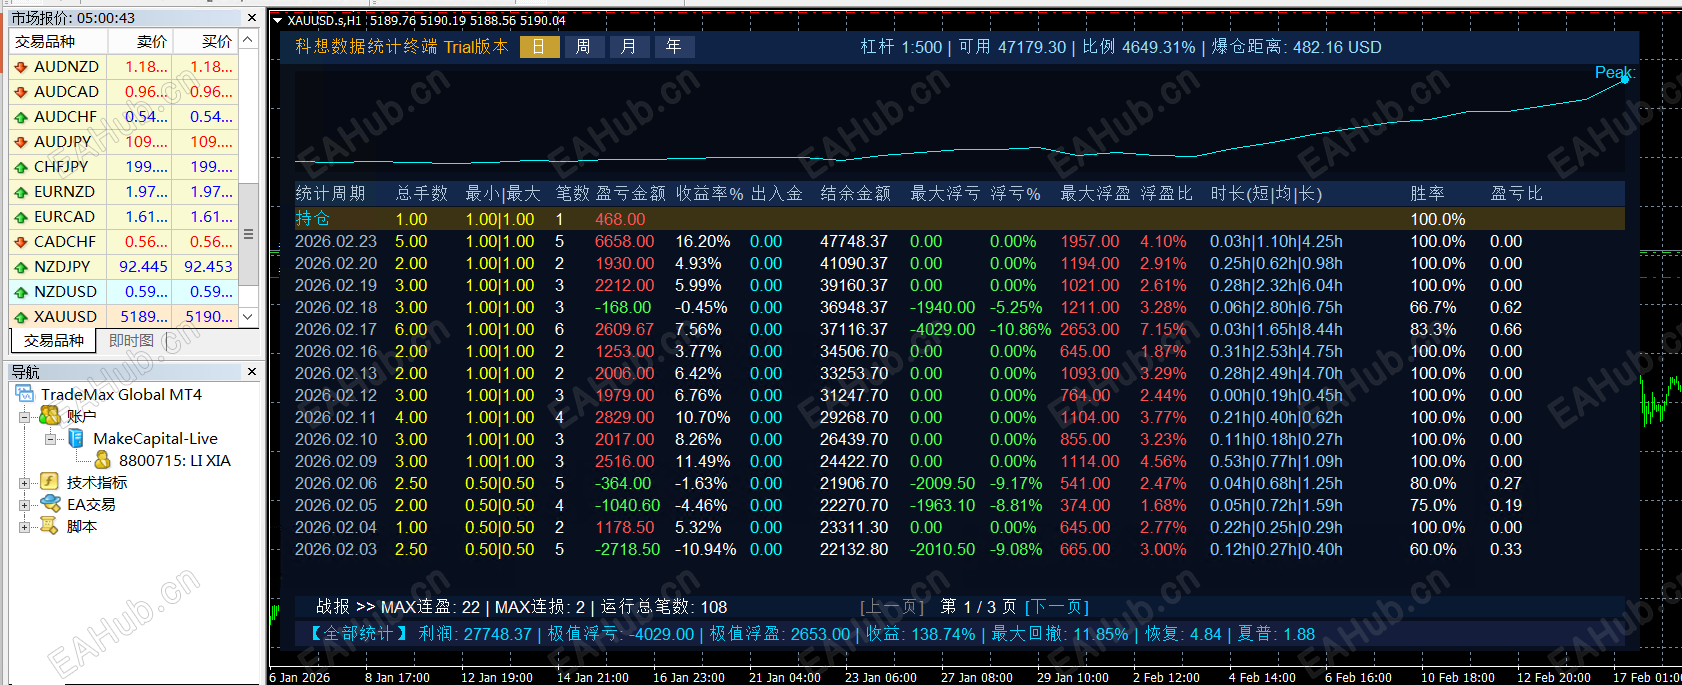
Task: Select the 交易品种 tab below Market Watch
Action: tap(54, 341)
